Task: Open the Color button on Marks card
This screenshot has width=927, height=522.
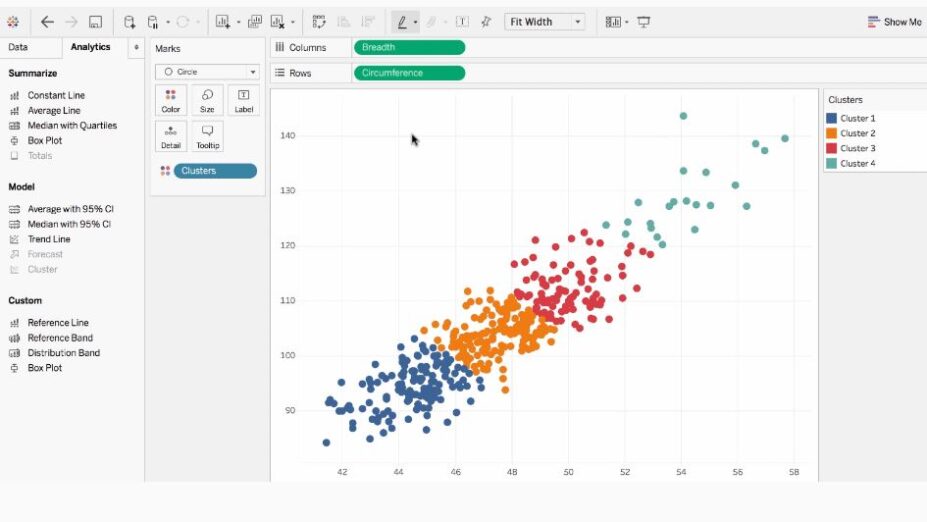Action: coord(171,100)
